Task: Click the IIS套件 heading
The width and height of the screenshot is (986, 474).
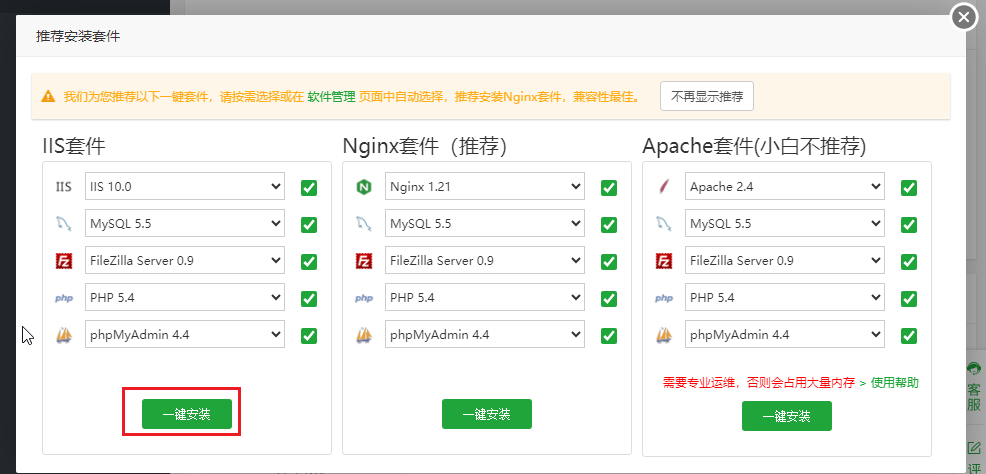Action: point(74,146)
